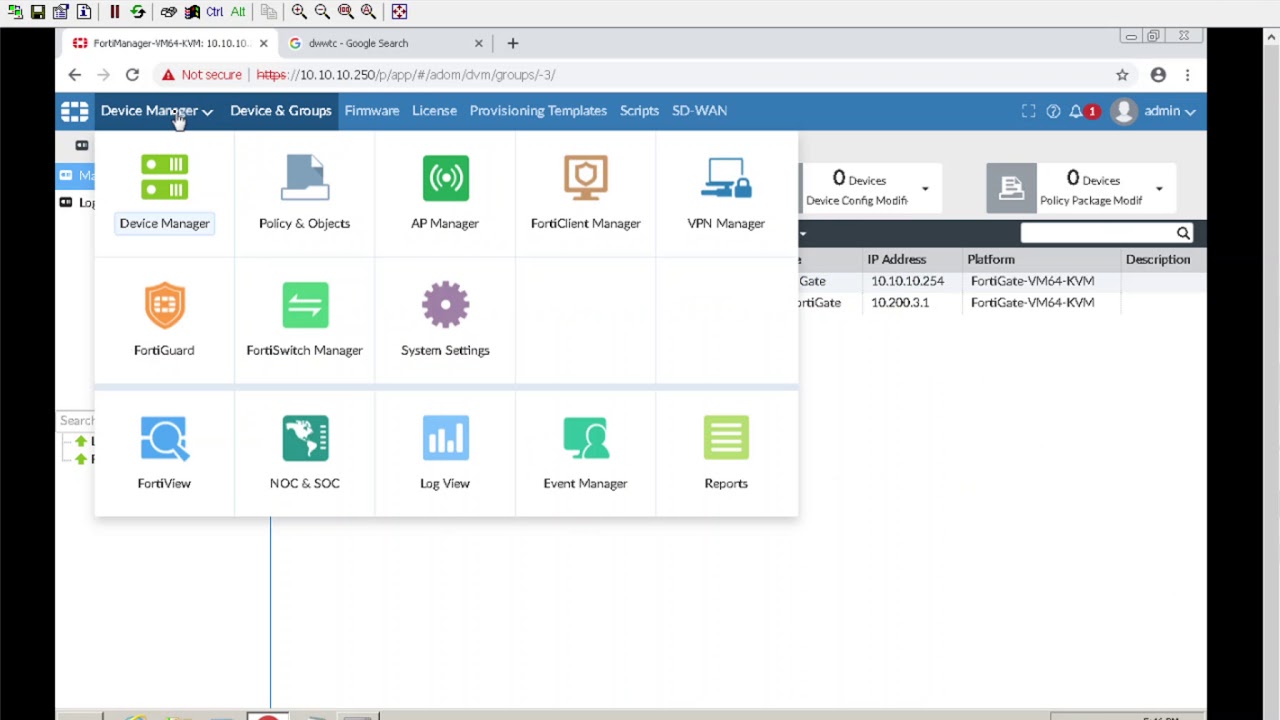Toggle full screen mode icon
Viewport: 1280px width, 720px height.
click(1028, 111)
